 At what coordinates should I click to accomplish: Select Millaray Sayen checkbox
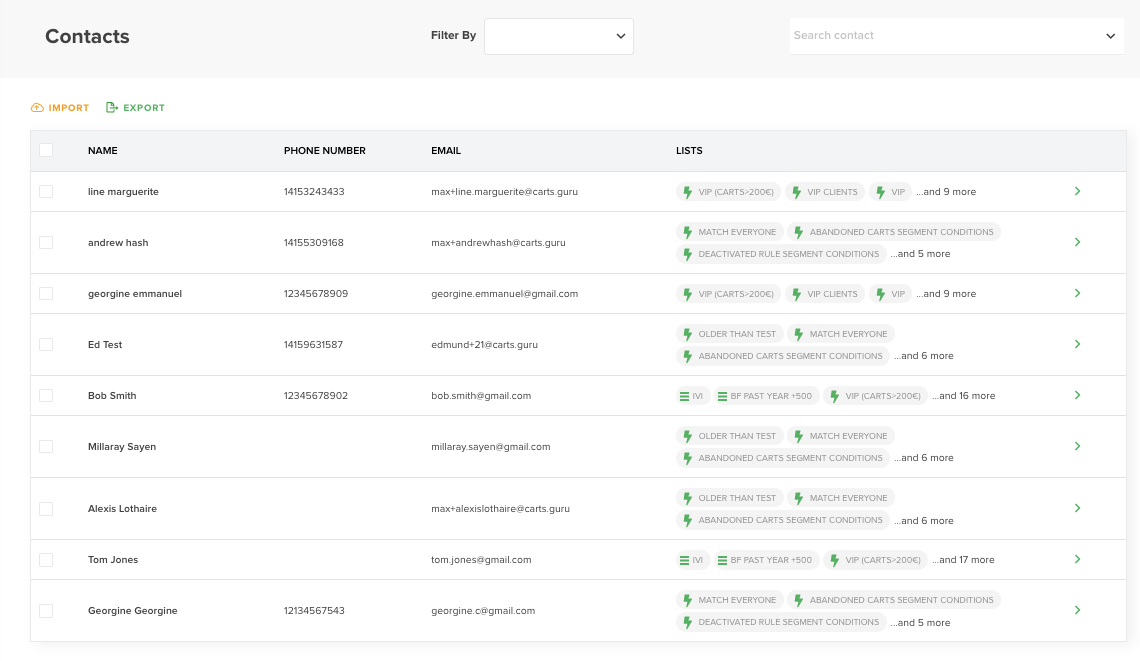(x=46, y=446)
